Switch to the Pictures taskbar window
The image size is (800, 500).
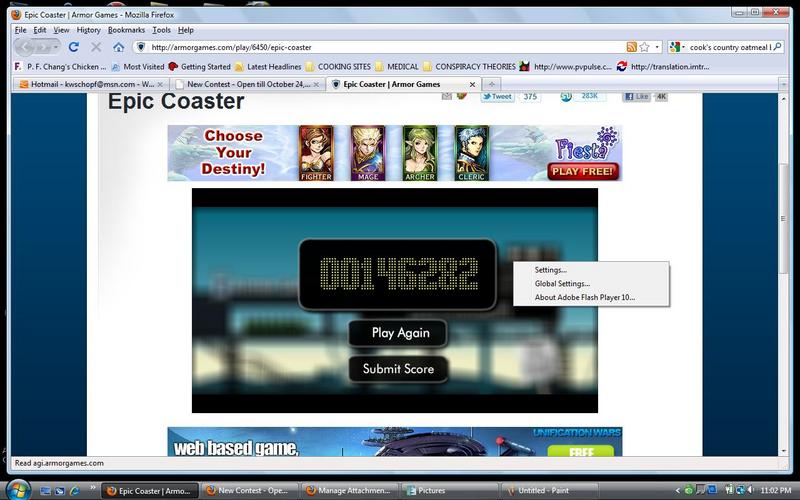pos(449,491)
